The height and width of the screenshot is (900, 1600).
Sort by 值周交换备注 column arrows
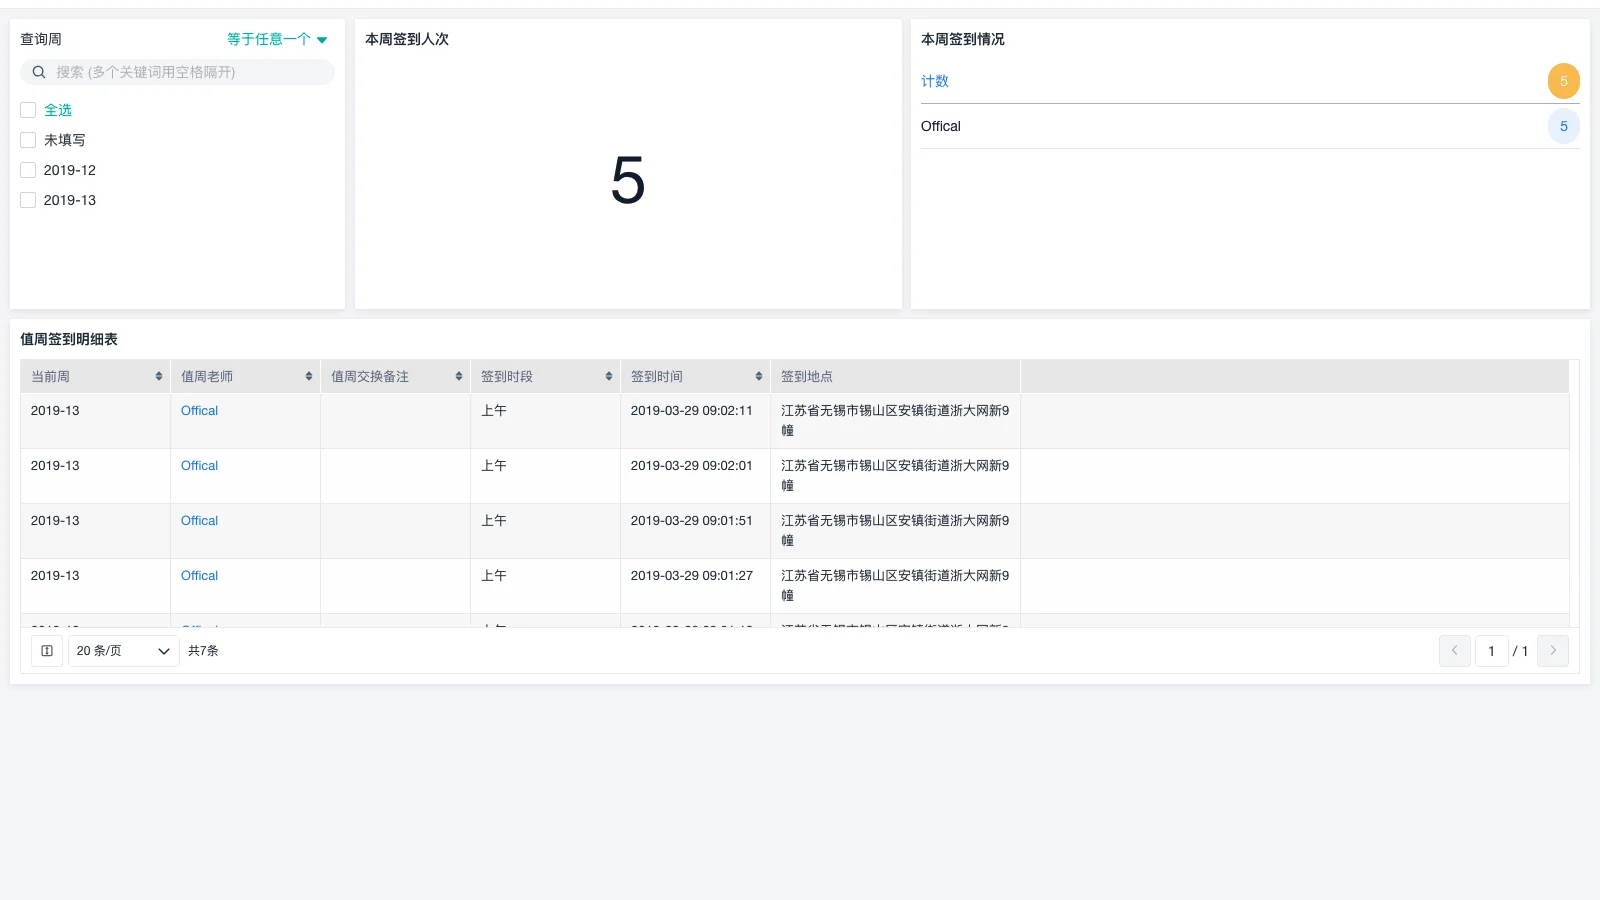coord(459,376)
